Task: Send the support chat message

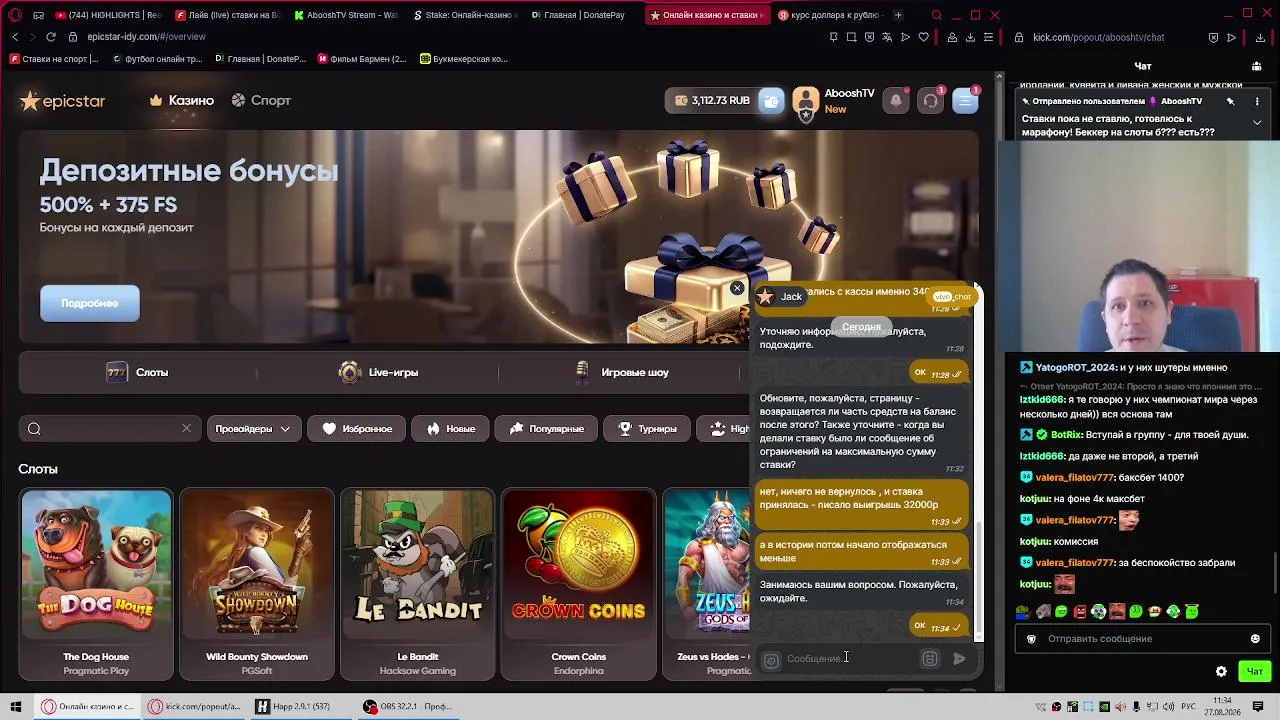Action: 959,659
